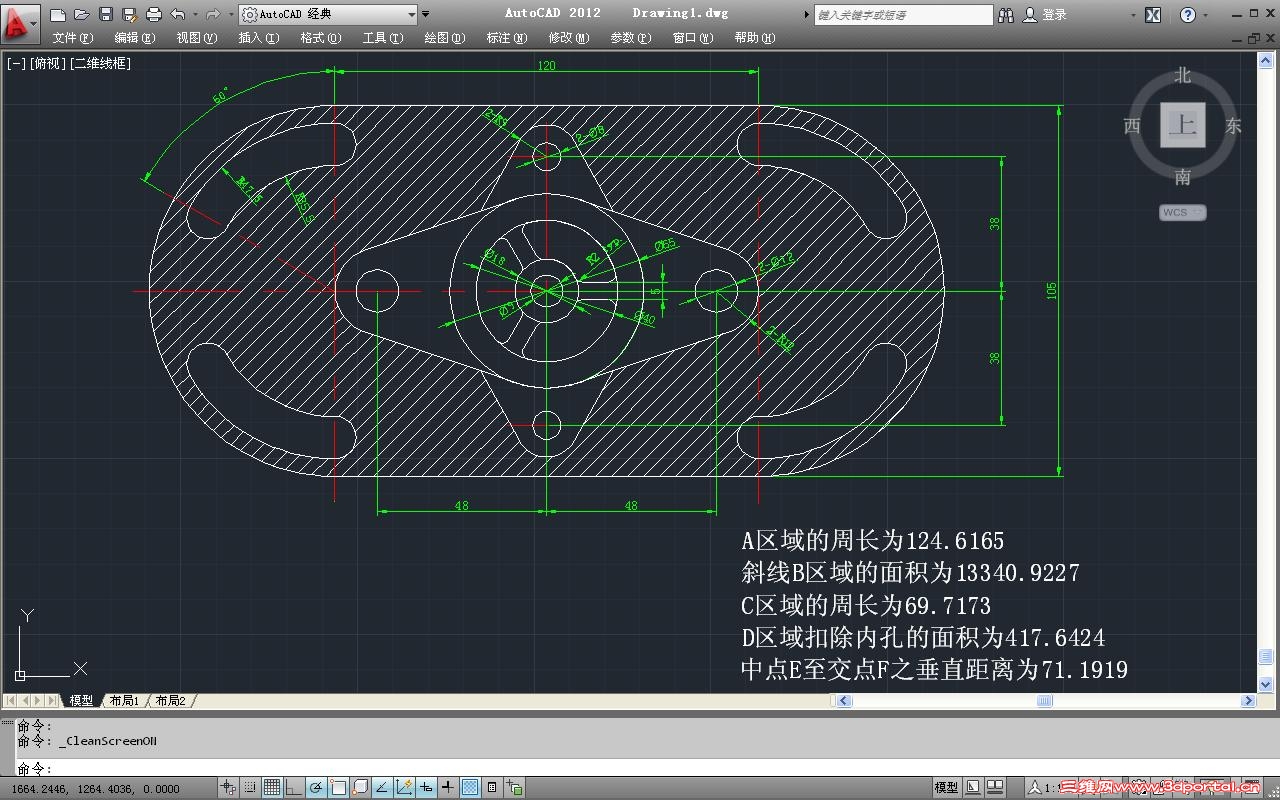The width and height of the screenshot is (1280, 800).
Task: Redo the last undone action
Action: (212, 14)
